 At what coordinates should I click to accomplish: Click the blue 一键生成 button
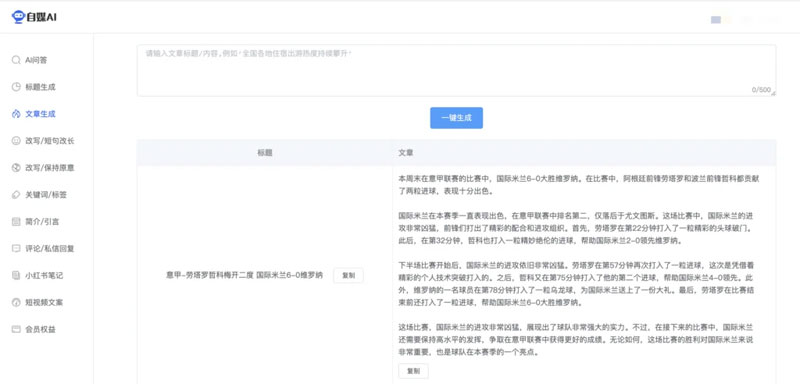click(x=456, y=118)
